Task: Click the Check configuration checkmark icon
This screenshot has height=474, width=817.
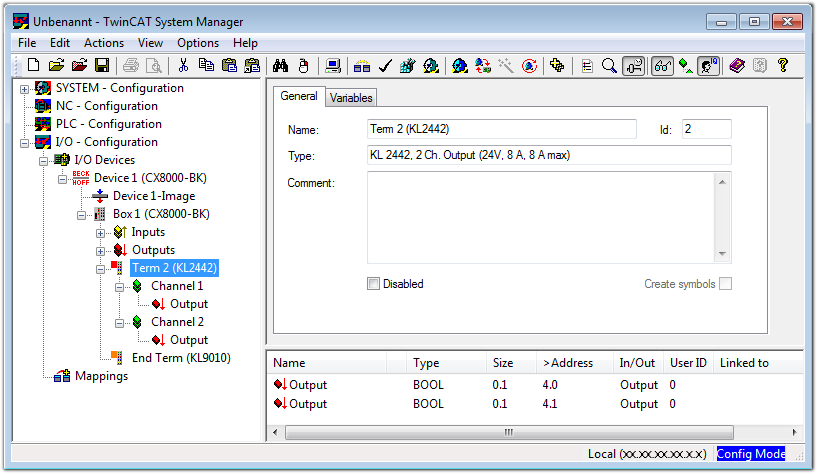Action: point(385,66)
